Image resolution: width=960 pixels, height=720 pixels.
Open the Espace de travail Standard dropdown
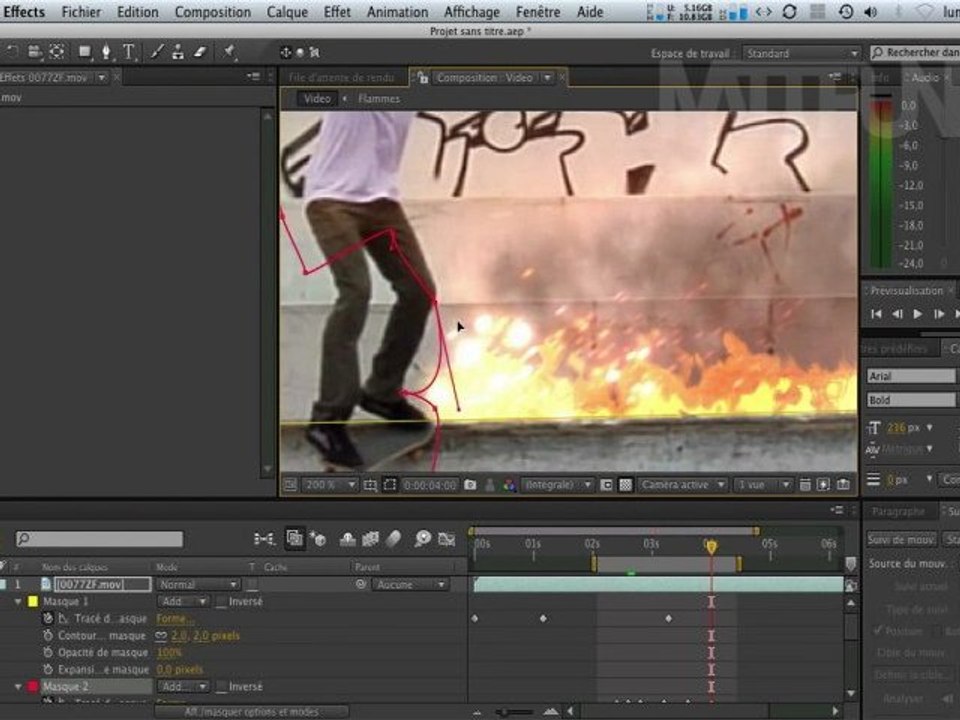[801, 53]
